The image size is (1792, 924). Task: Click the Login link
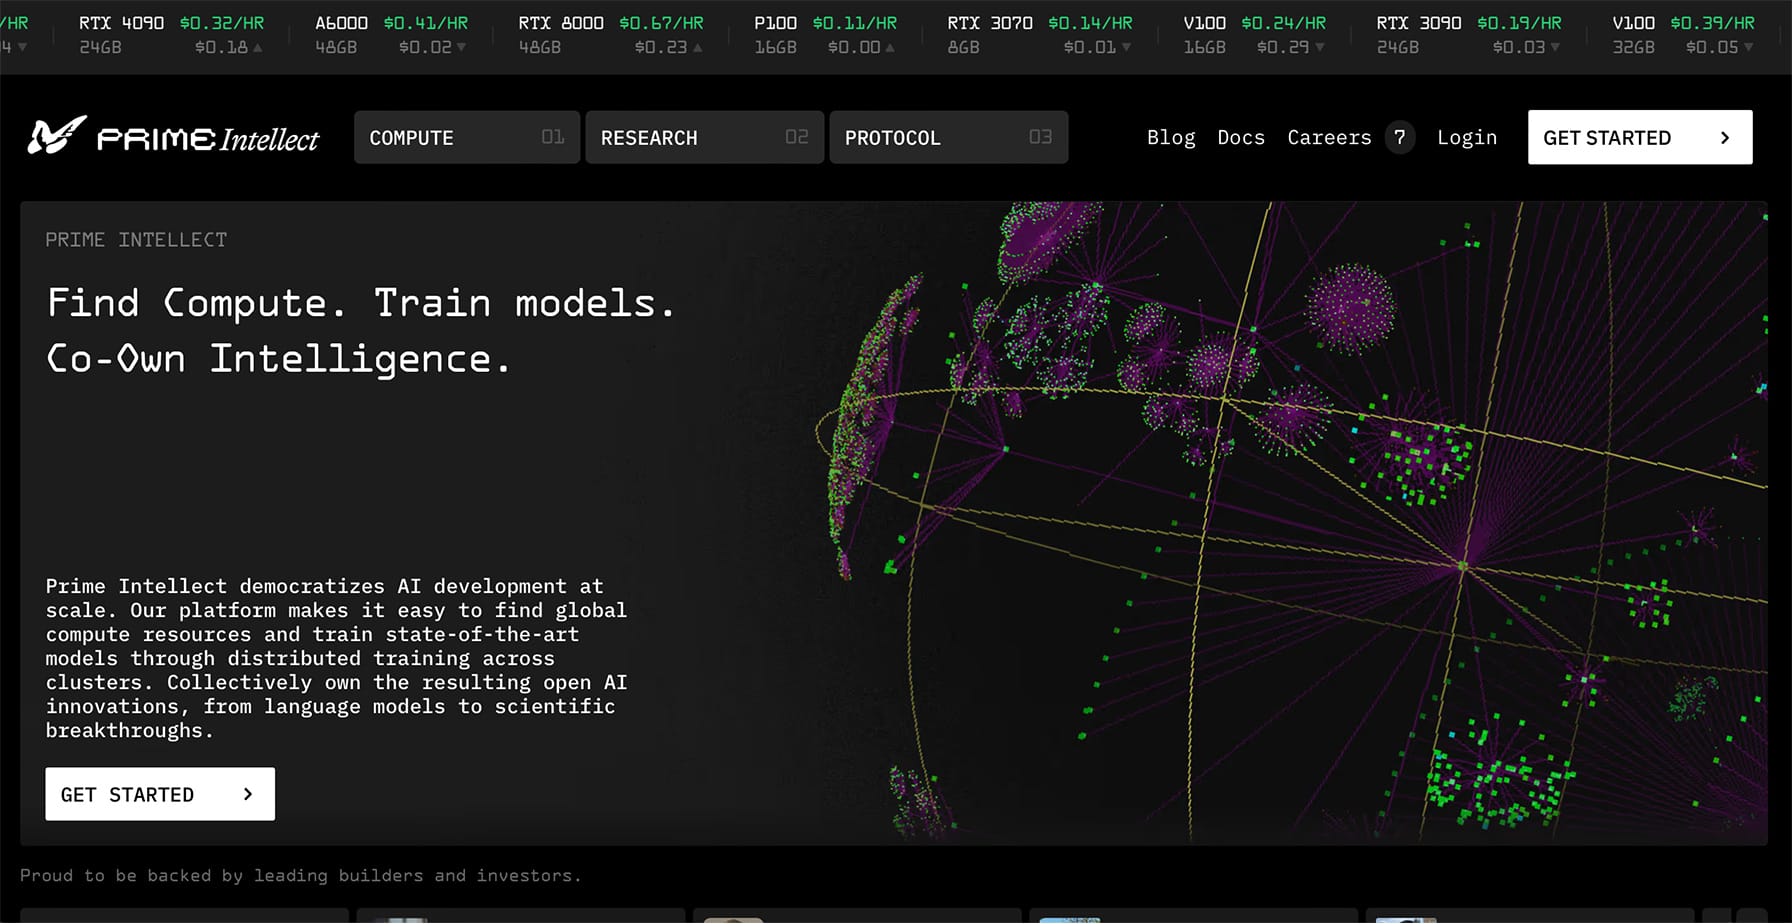(1467, 137)
